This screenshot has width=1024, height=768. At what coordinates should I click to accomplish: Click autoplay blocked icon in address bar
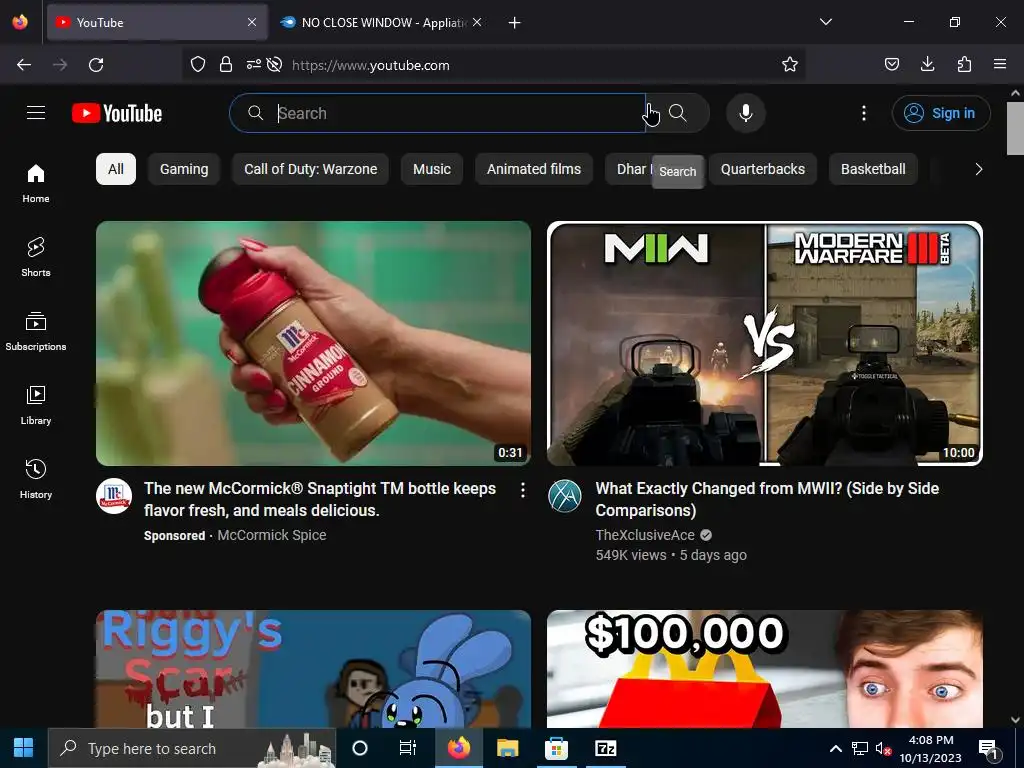tap(275, 64)
